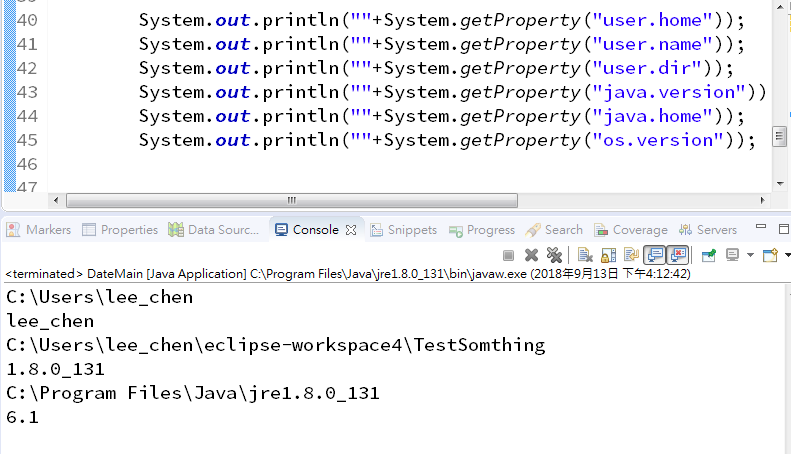Expand the Open Console dropdown arrow
The height and width of the screenshot is (454, 791).
click(787, 255)
